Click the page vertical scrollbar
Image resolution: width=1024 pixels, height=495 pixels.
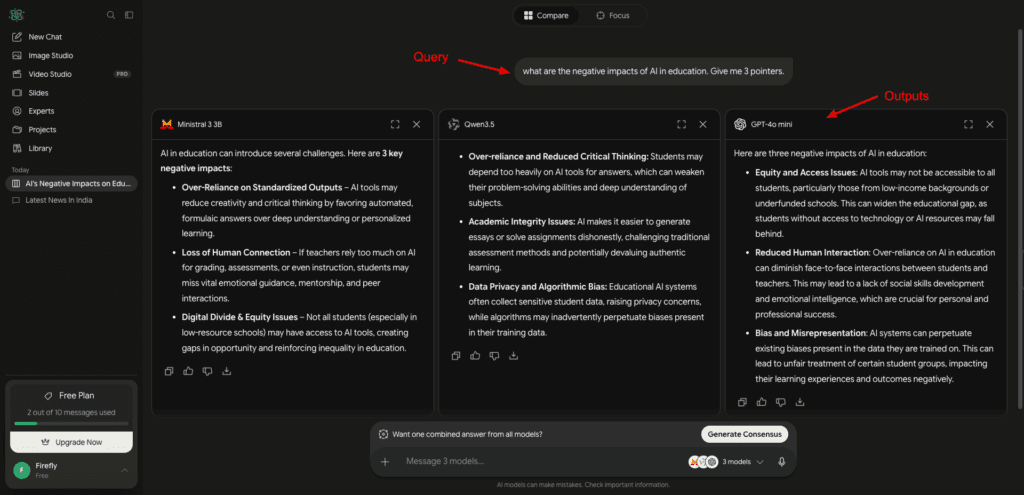[1018, 219]
